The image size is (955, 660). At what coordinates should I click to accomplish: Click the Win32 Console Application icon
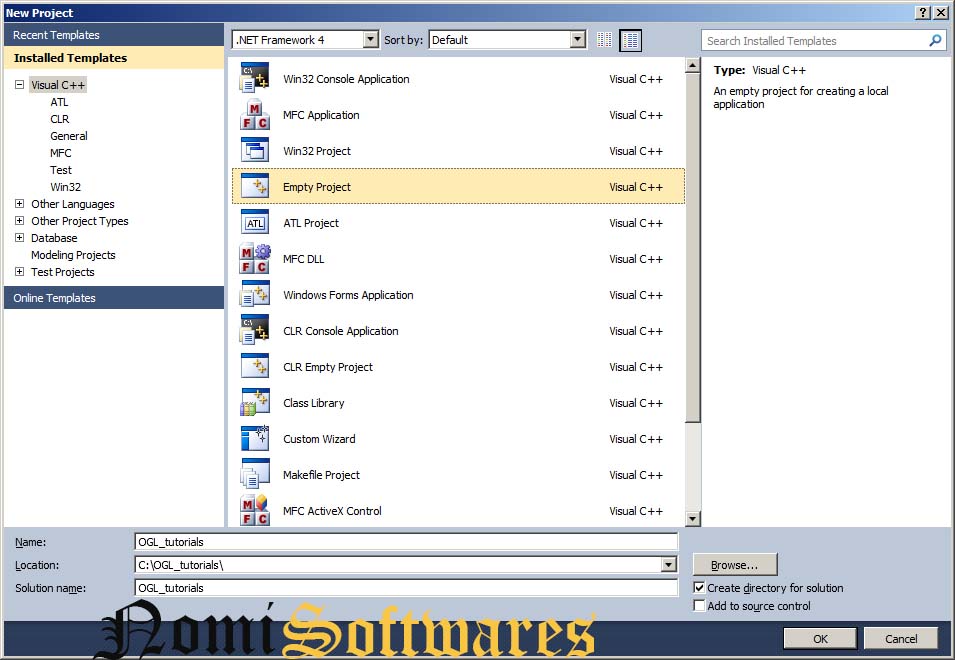[x=255, y=79]
